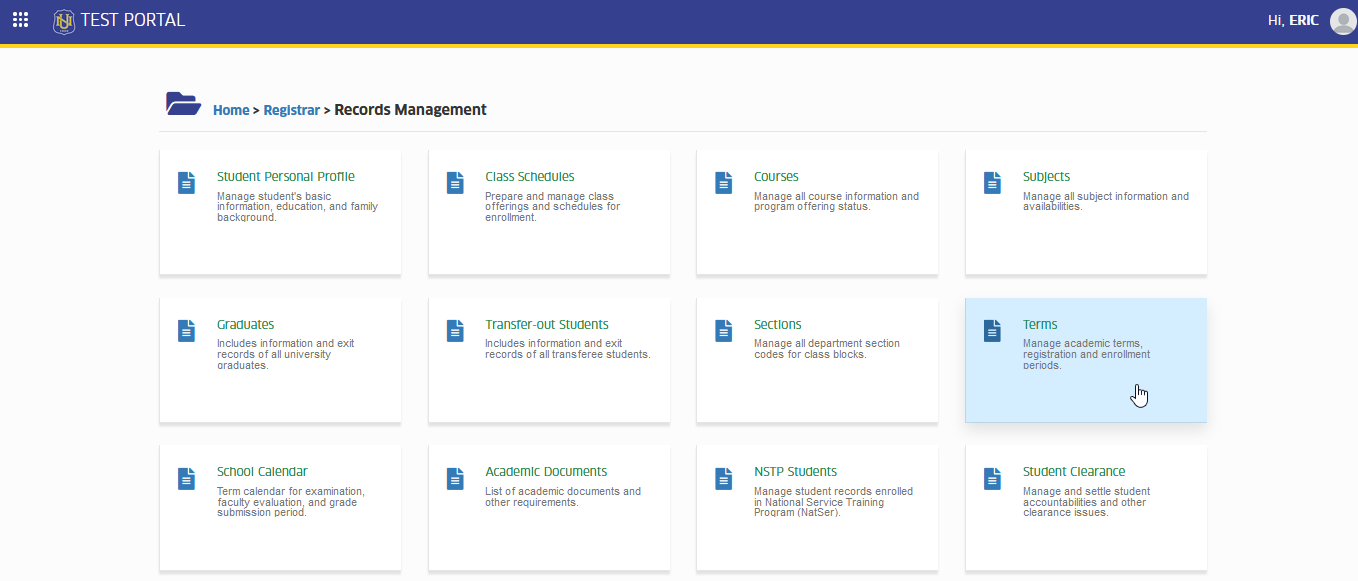Click the university logo beside TEST PORTAL
1358x581 pixels.
coord(64,20)
